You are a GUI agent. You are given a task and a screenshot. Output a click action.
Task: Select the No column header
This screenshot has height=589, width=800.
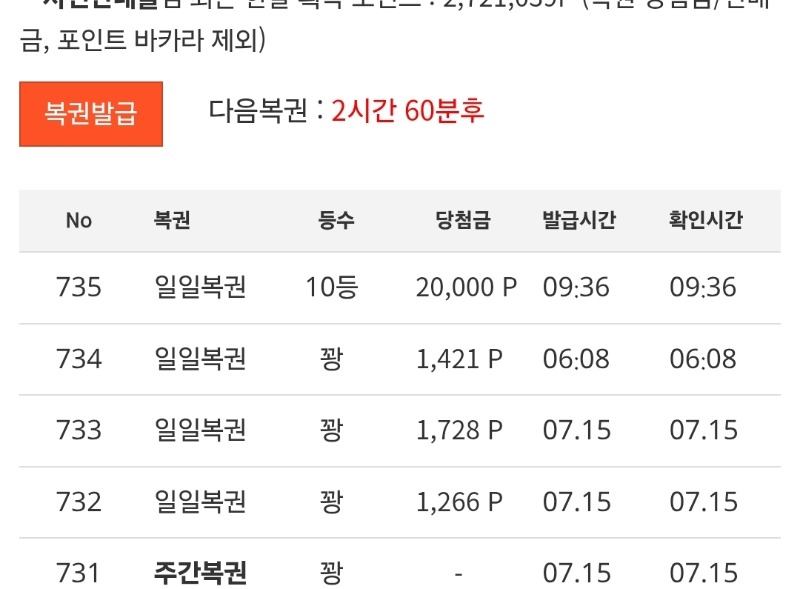click(x=79, y=220)
